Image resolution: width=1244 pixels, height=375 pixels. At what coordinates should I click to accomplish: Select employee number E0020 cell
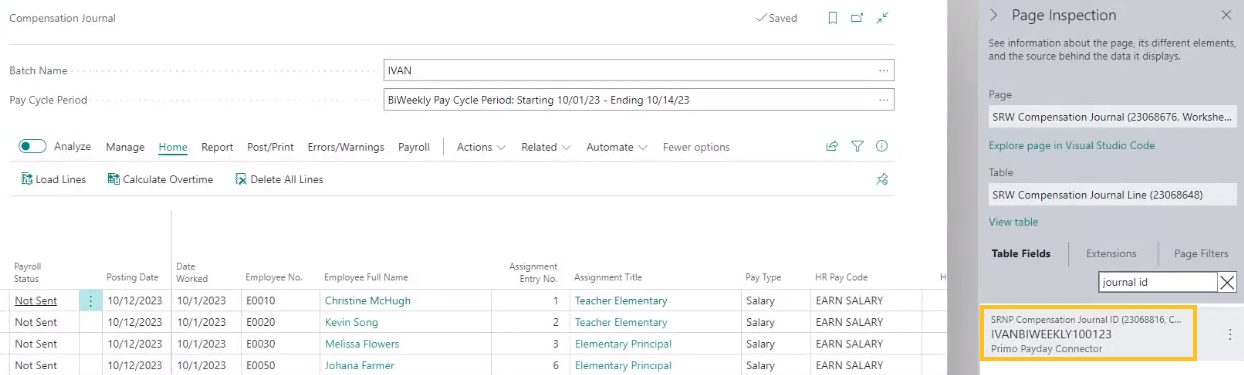coord(260,322)
